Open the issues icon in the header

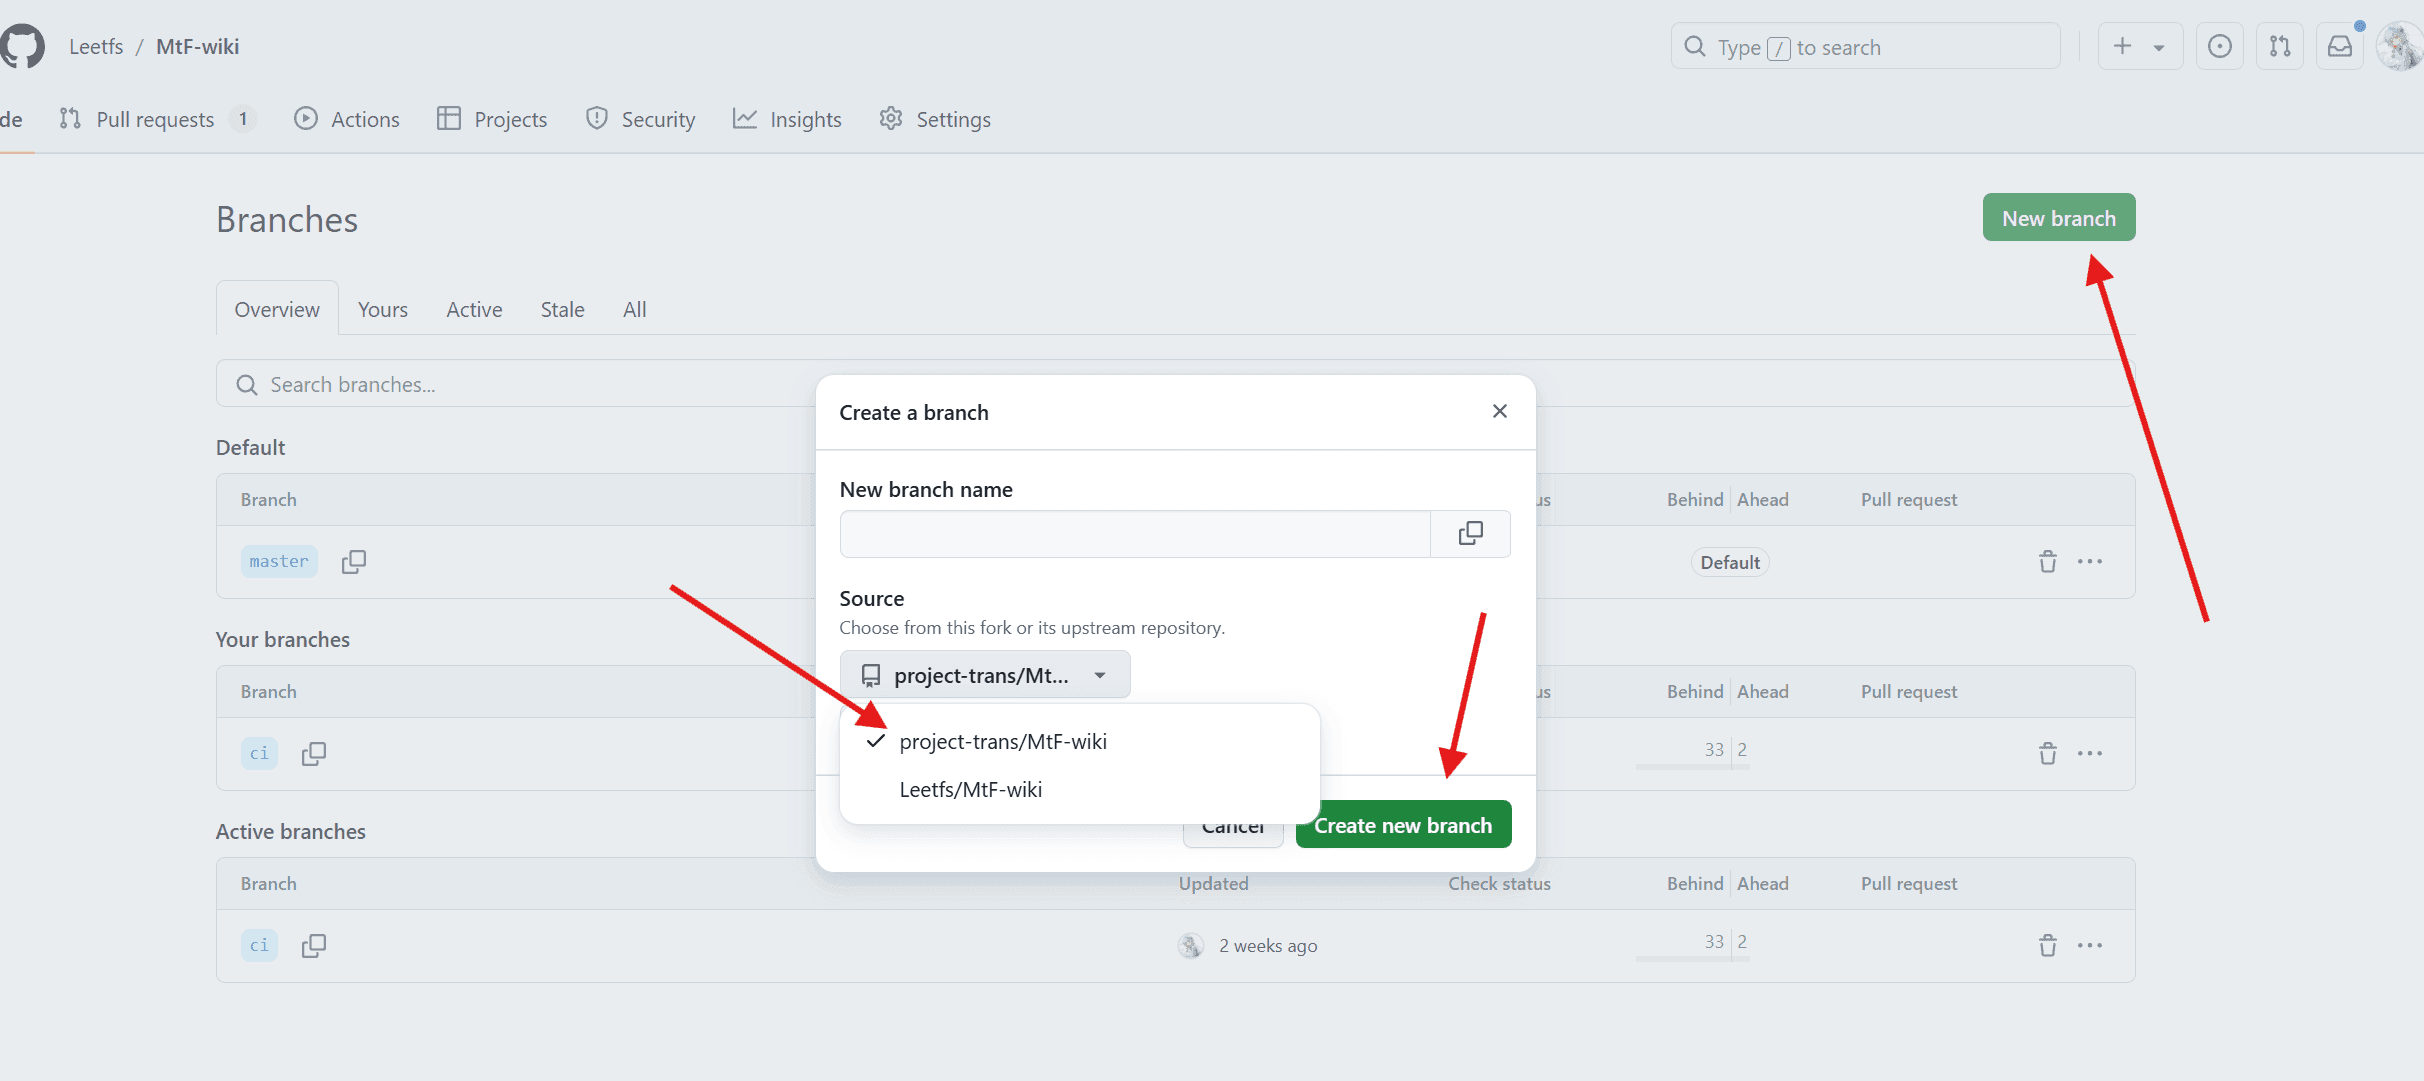point(2219,47)
